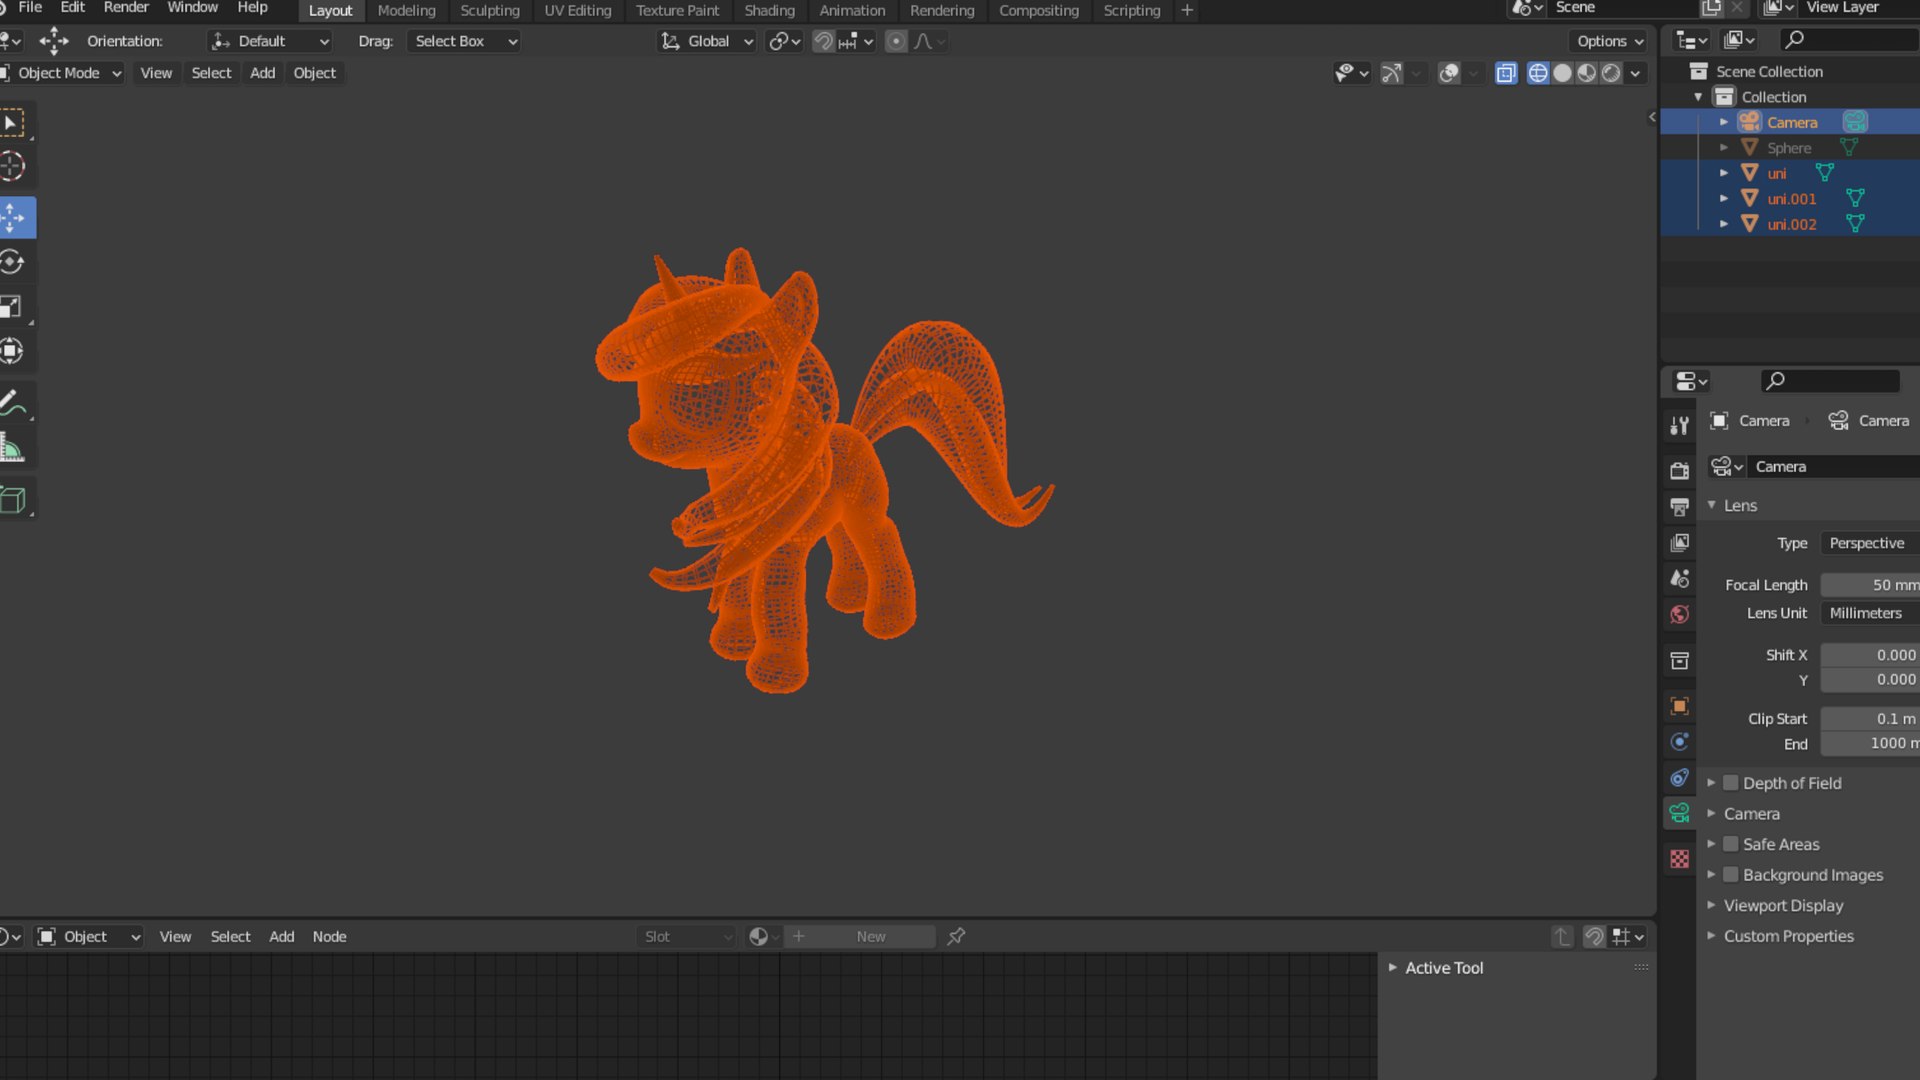Open the Tool properties tab

pos(1680,426)
